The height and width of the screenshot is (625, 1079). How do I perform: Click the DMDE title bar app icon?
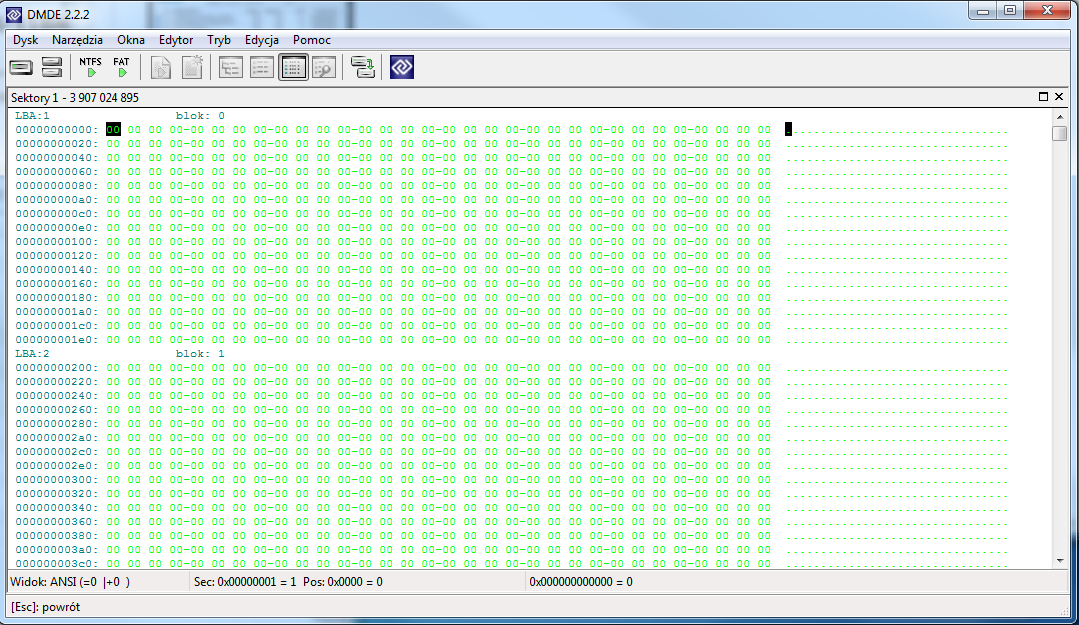(x=14, y=14)
